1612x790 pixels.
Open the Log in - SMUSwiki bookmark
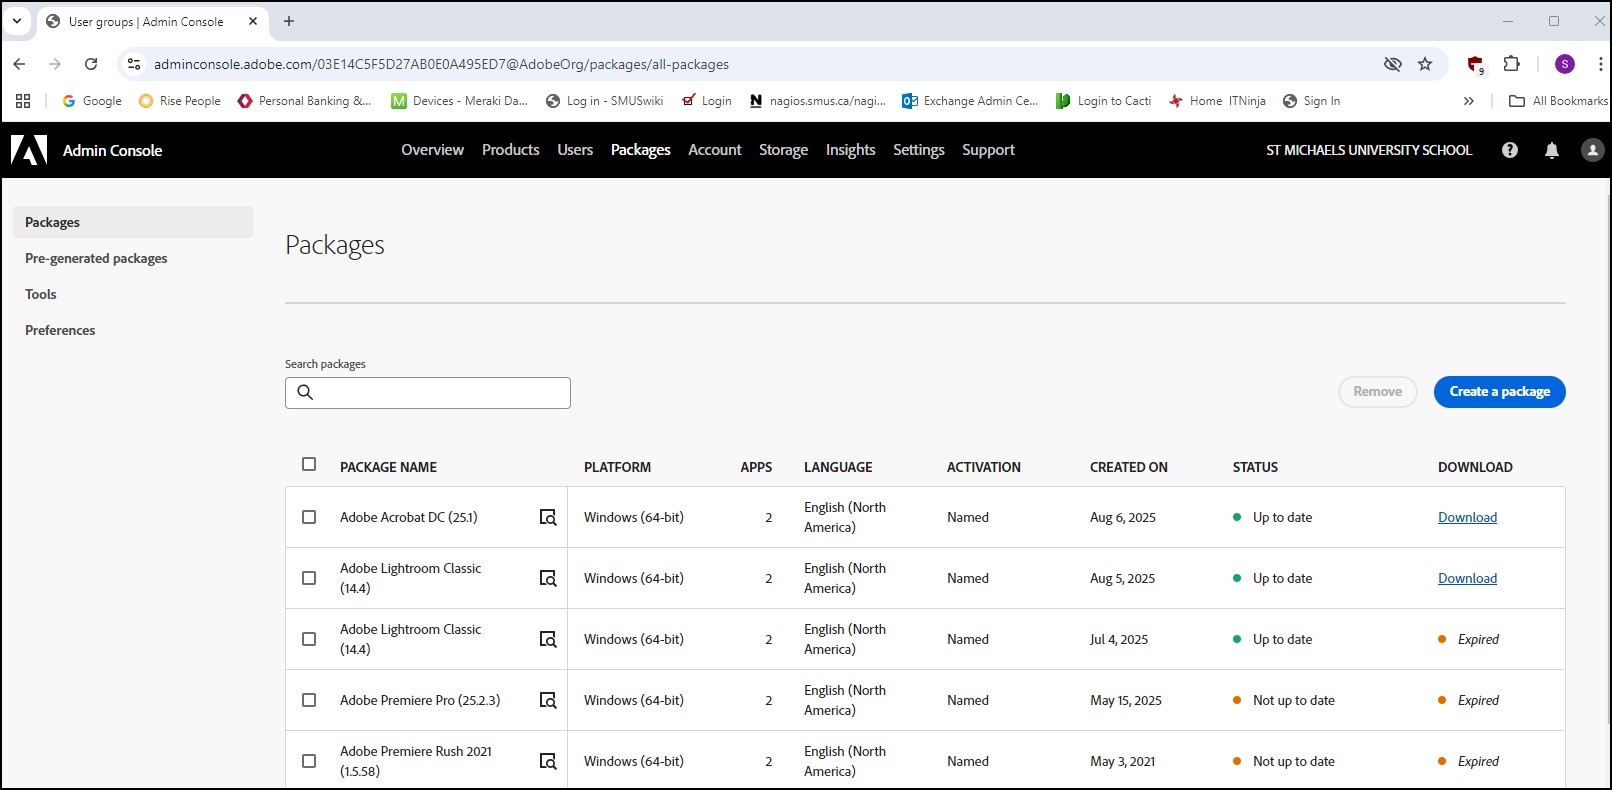point(604,101)
